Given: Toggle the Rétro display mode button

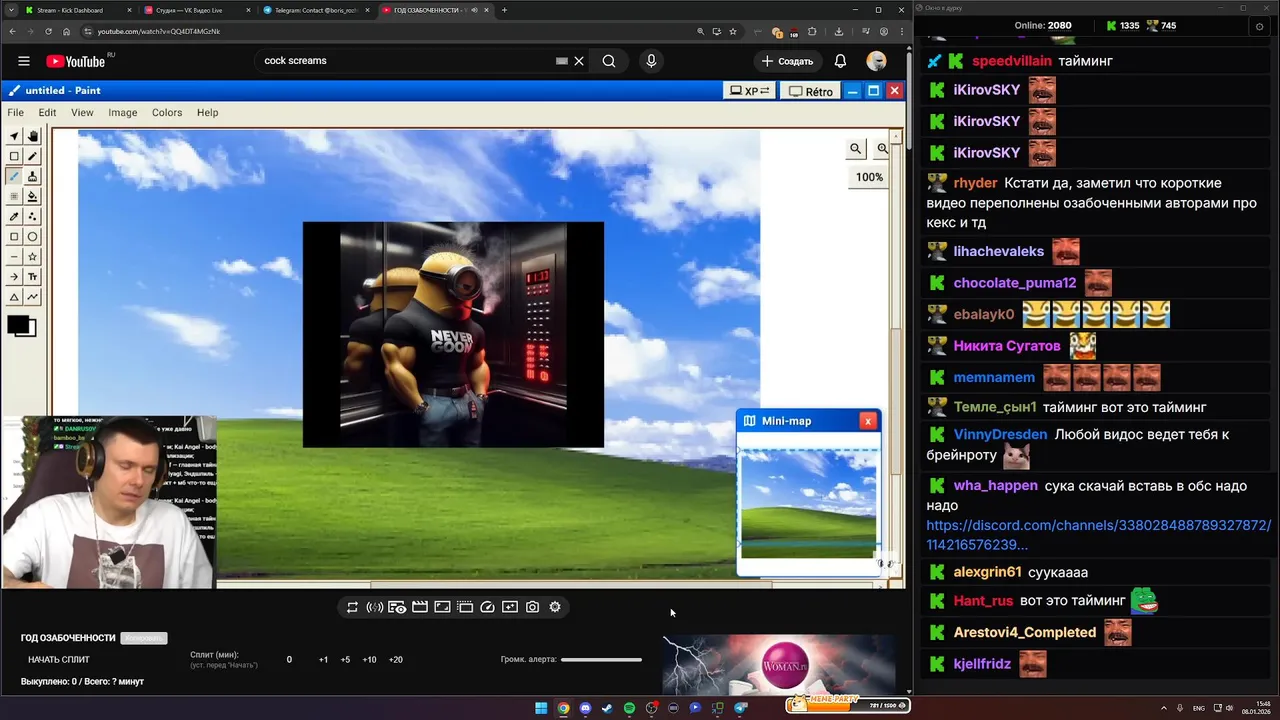Looking at the screenshot, I should coord(810,91).
